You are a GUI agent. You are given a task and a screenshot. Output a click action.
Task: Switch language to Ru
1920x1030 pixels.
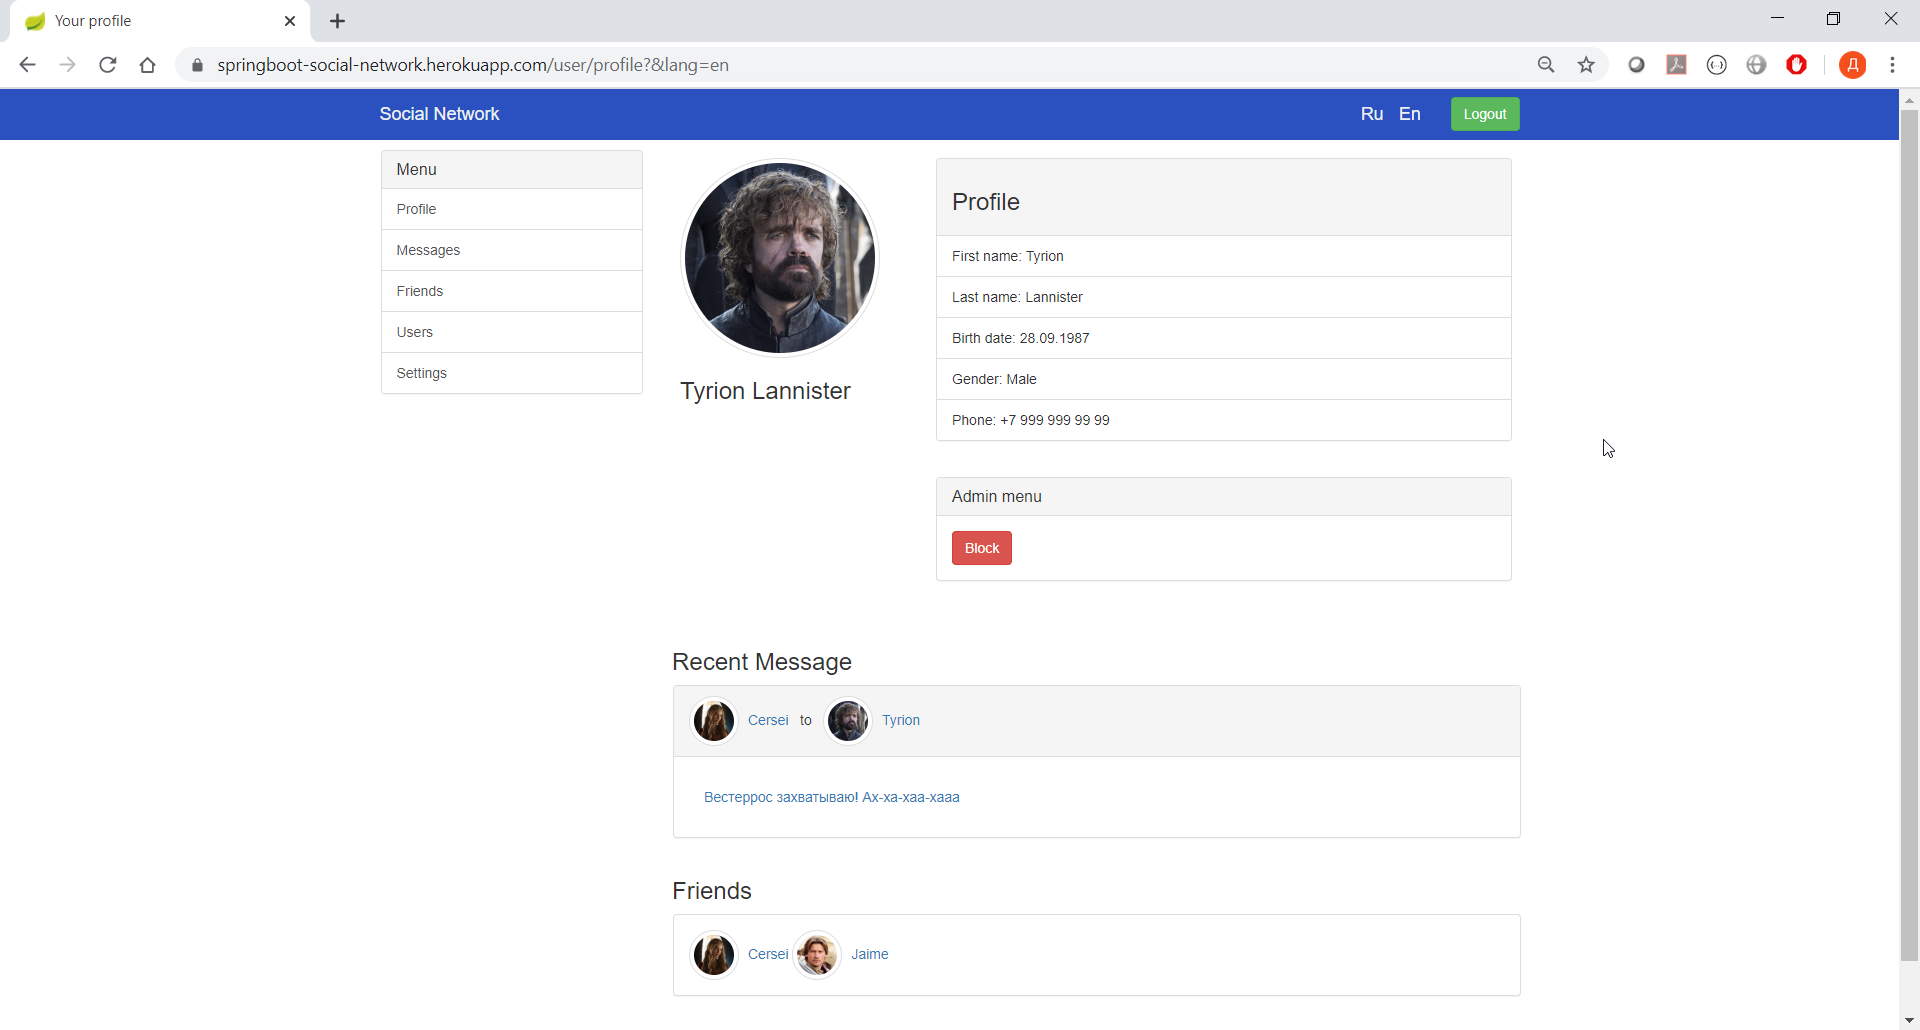tap(1372, 114)
